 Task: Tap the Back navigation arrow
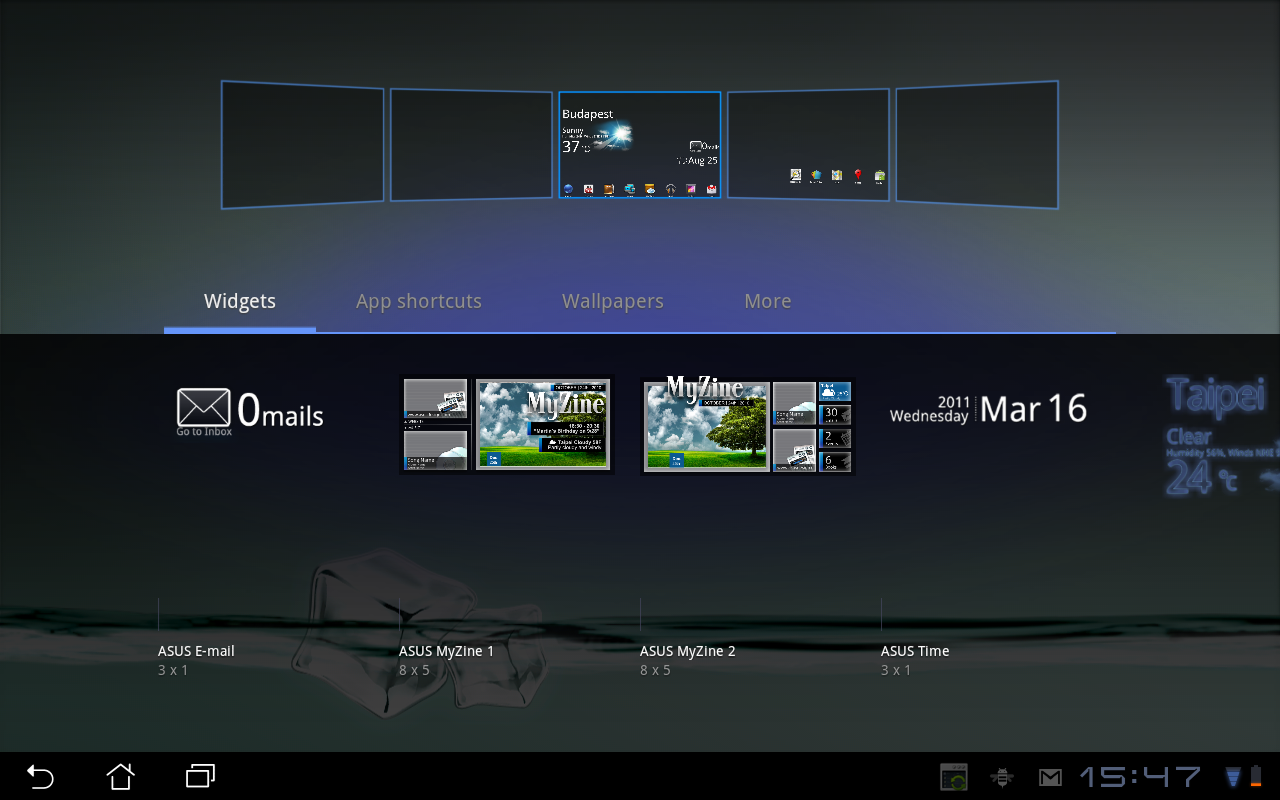(40, 776)
